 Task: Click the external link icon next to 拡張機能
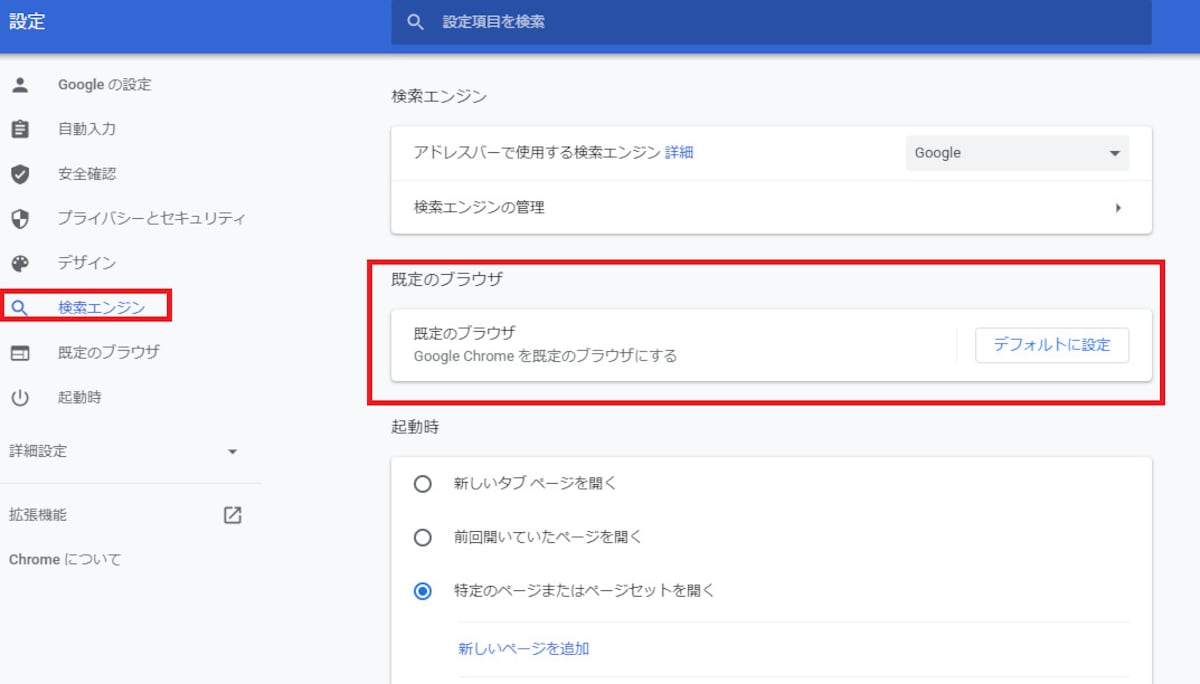(232, 515)
